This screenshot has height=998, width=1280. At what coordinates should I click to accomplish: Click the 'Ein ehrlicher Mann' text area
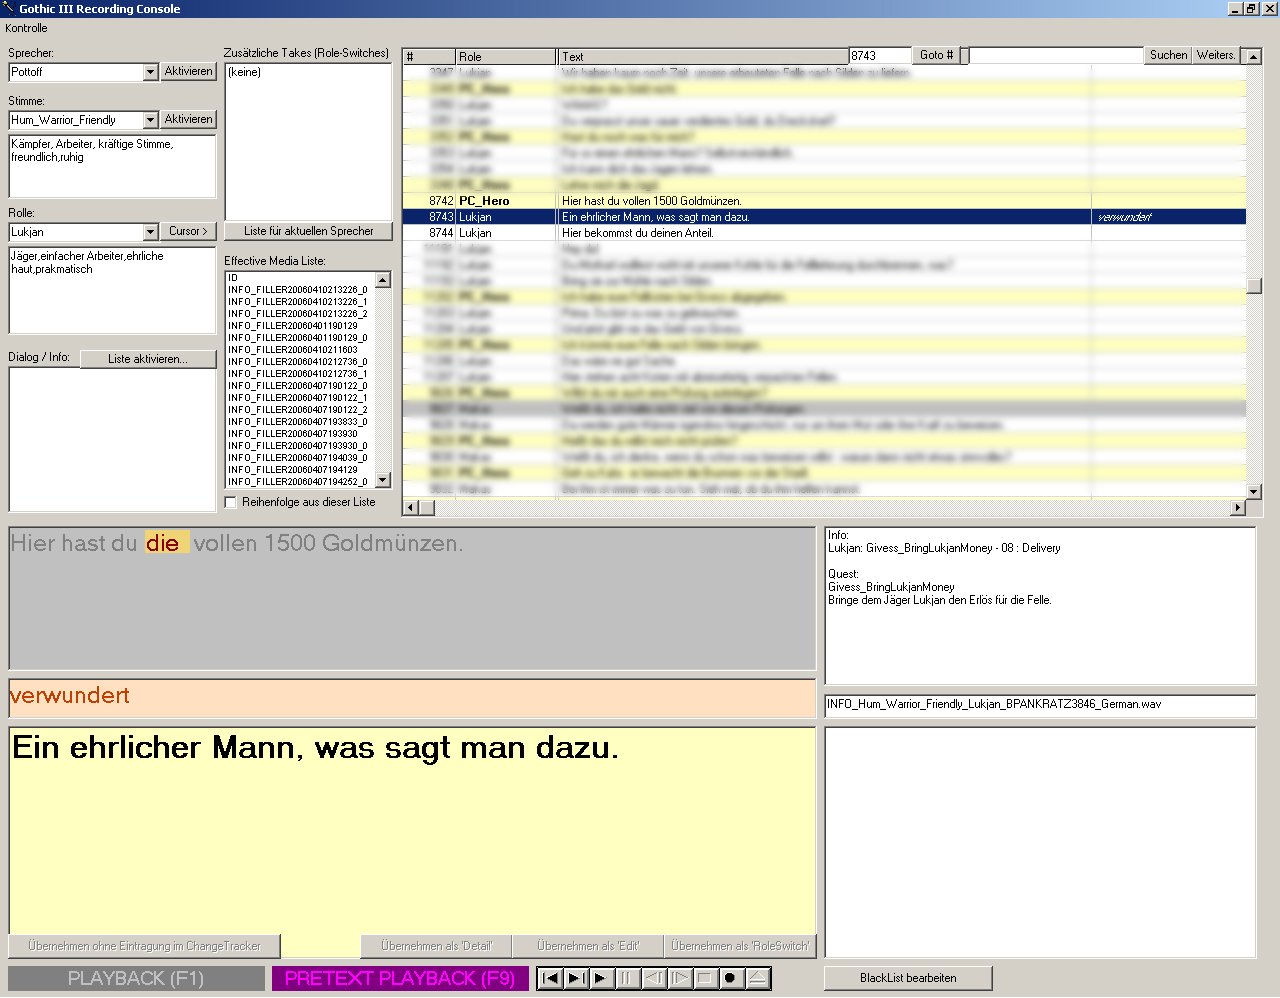click(x=412, y=830)
